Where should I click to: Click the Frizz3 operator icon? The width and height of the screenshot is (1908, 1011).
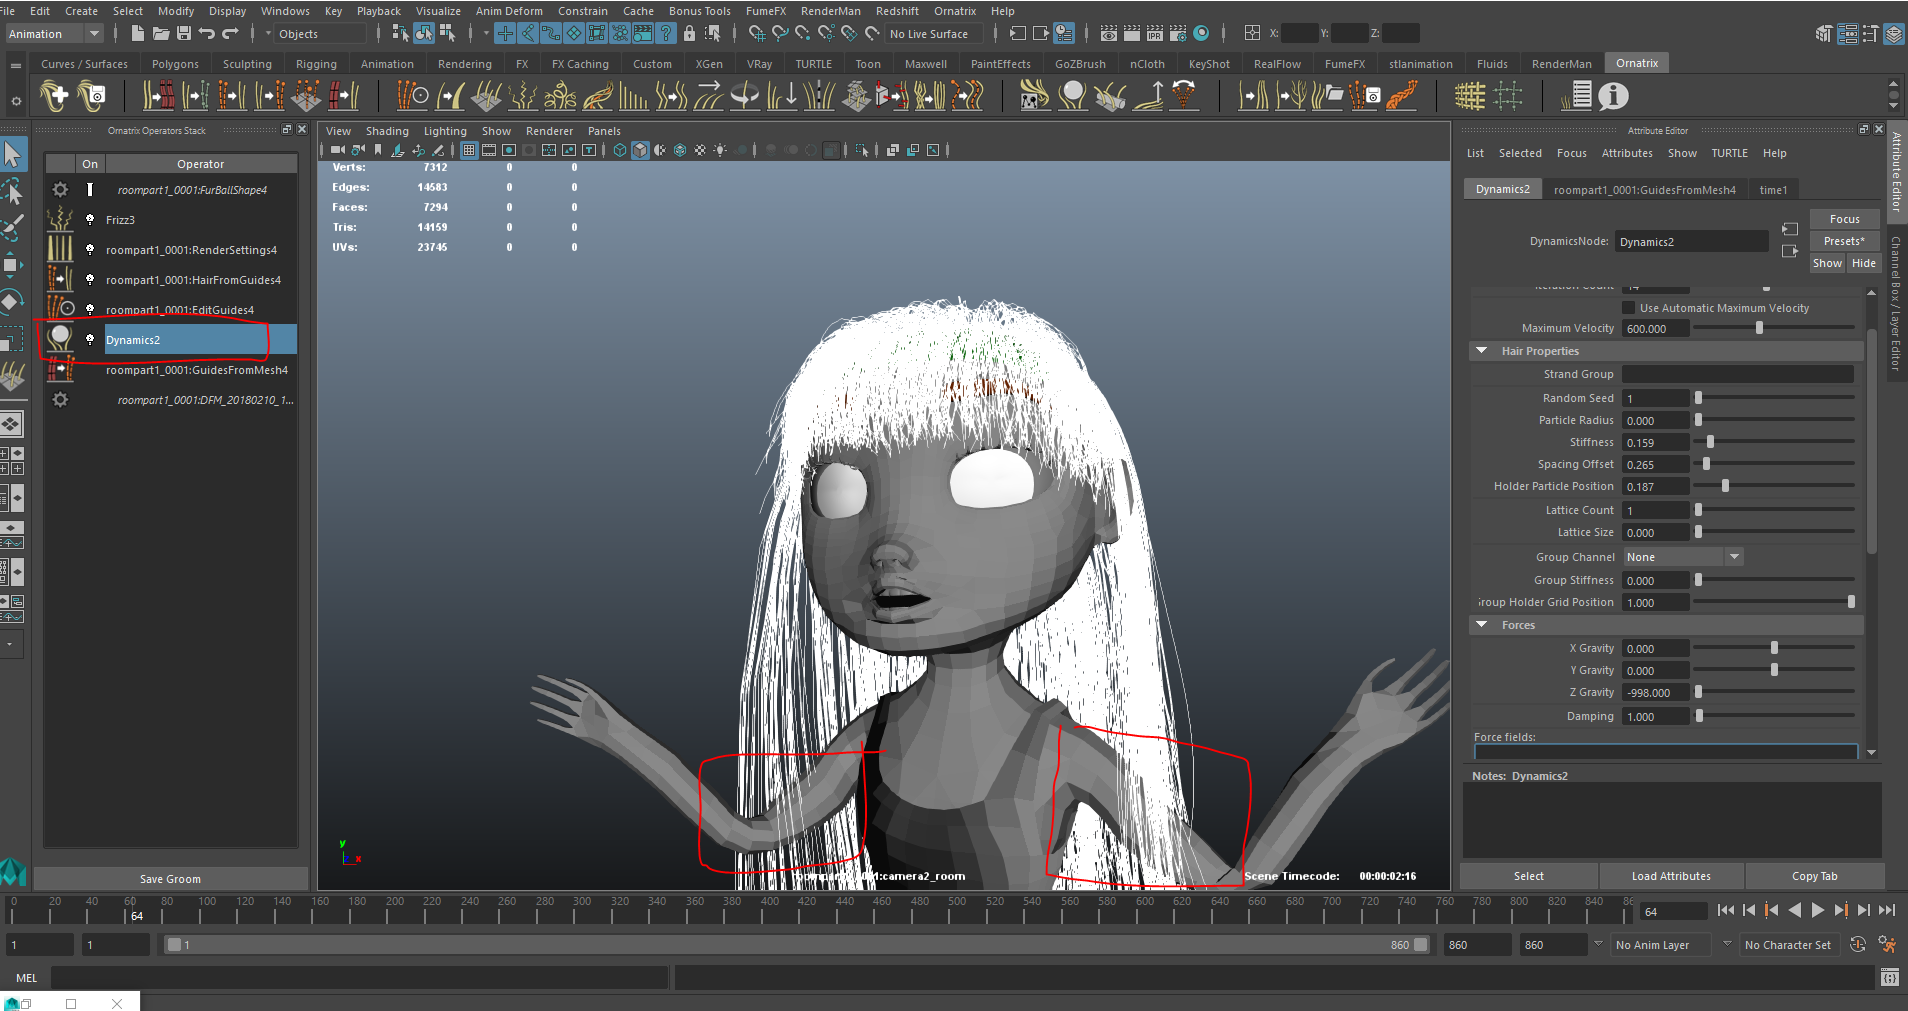[60, 220]
